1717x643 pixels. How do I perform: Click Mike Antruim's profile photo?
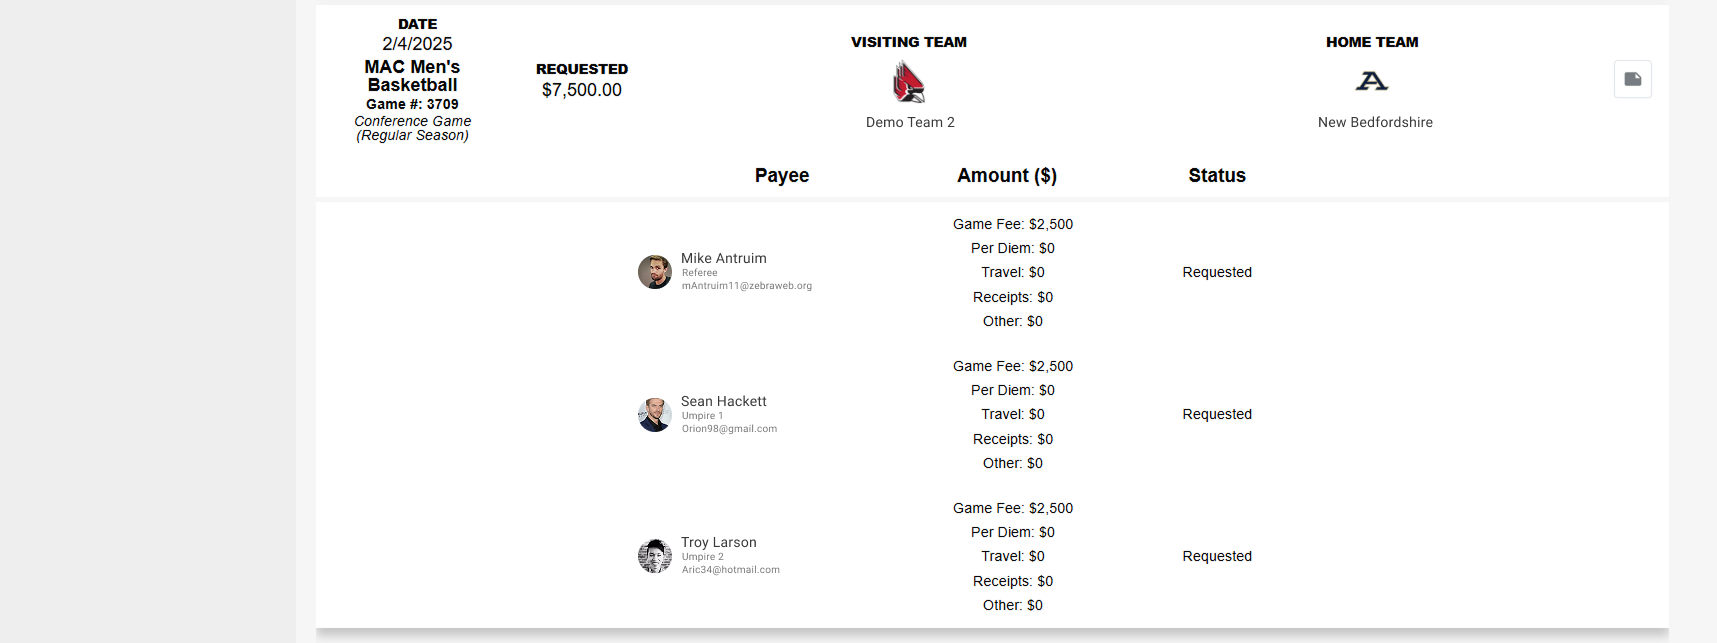(655, 272)
